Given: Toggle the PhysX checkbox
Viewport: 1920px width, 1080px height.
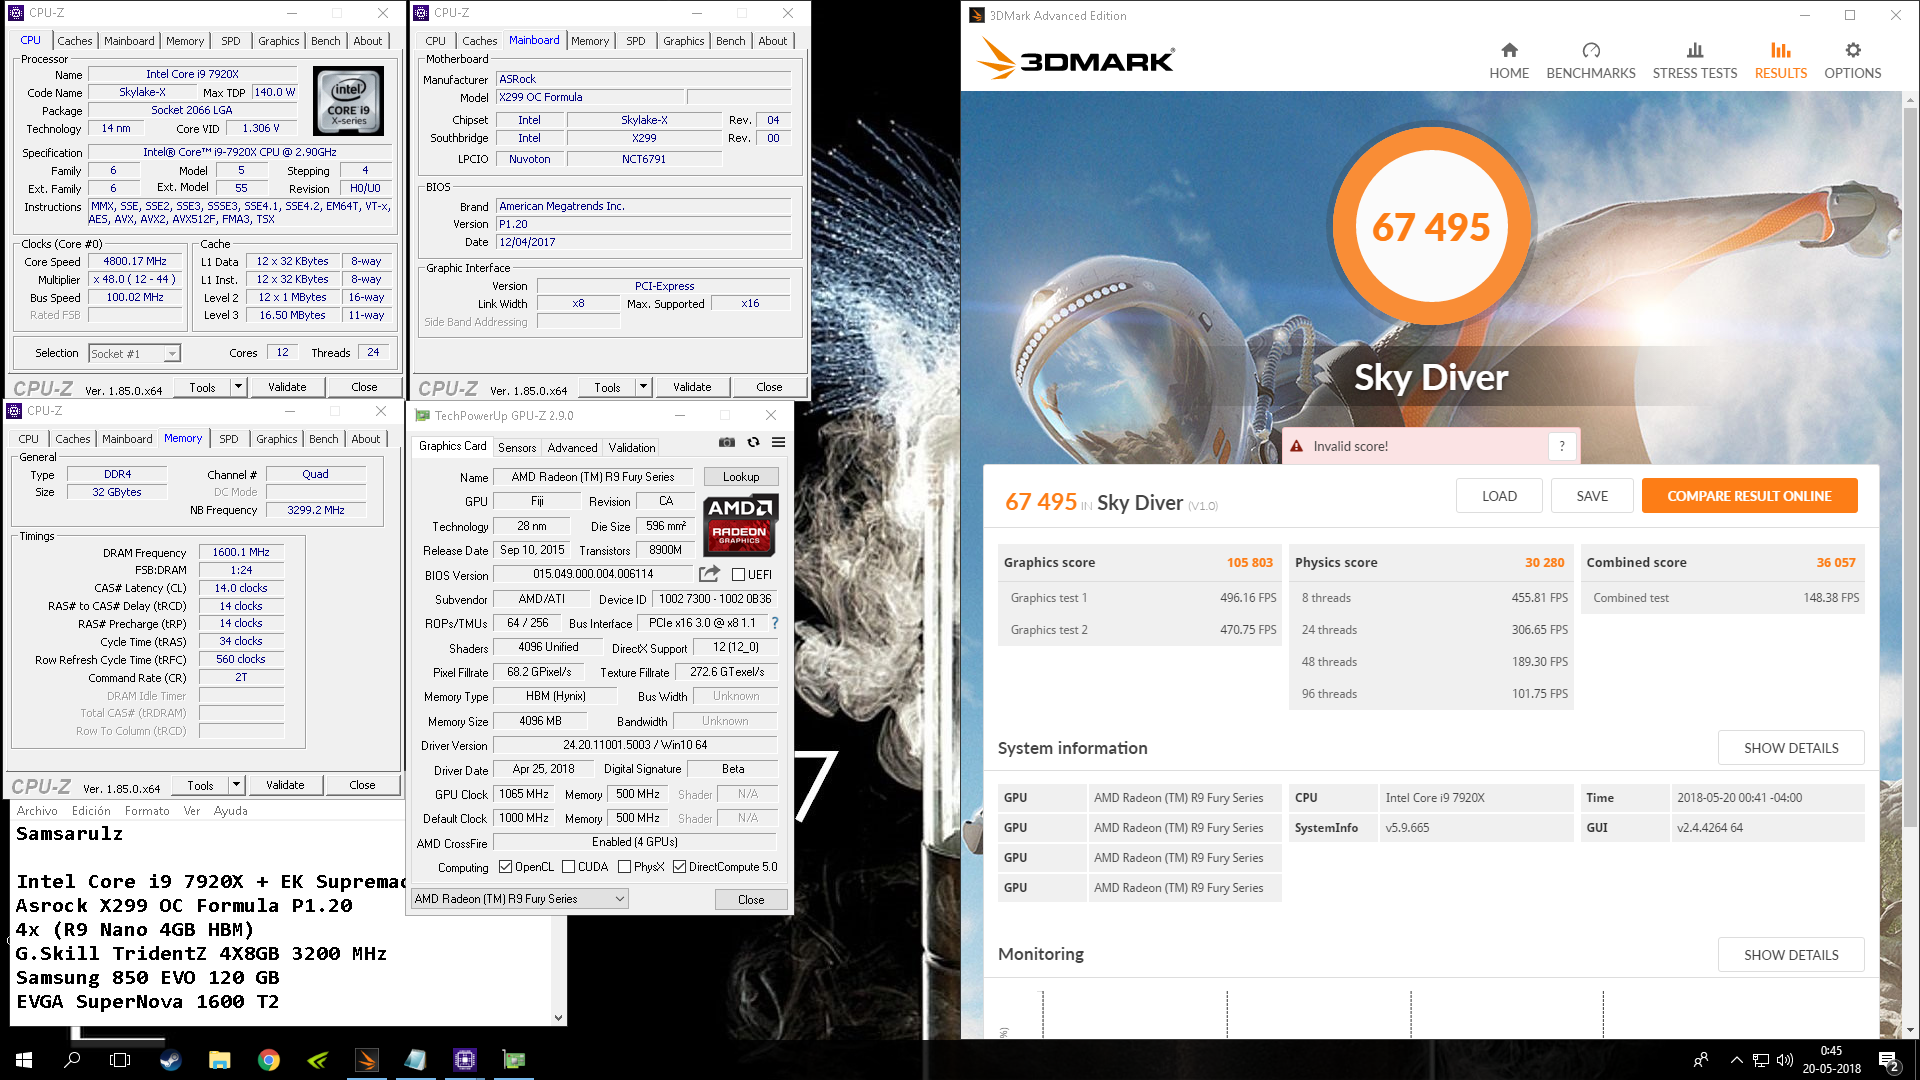Looking at the screenshot, I should (x=624, y=867).
